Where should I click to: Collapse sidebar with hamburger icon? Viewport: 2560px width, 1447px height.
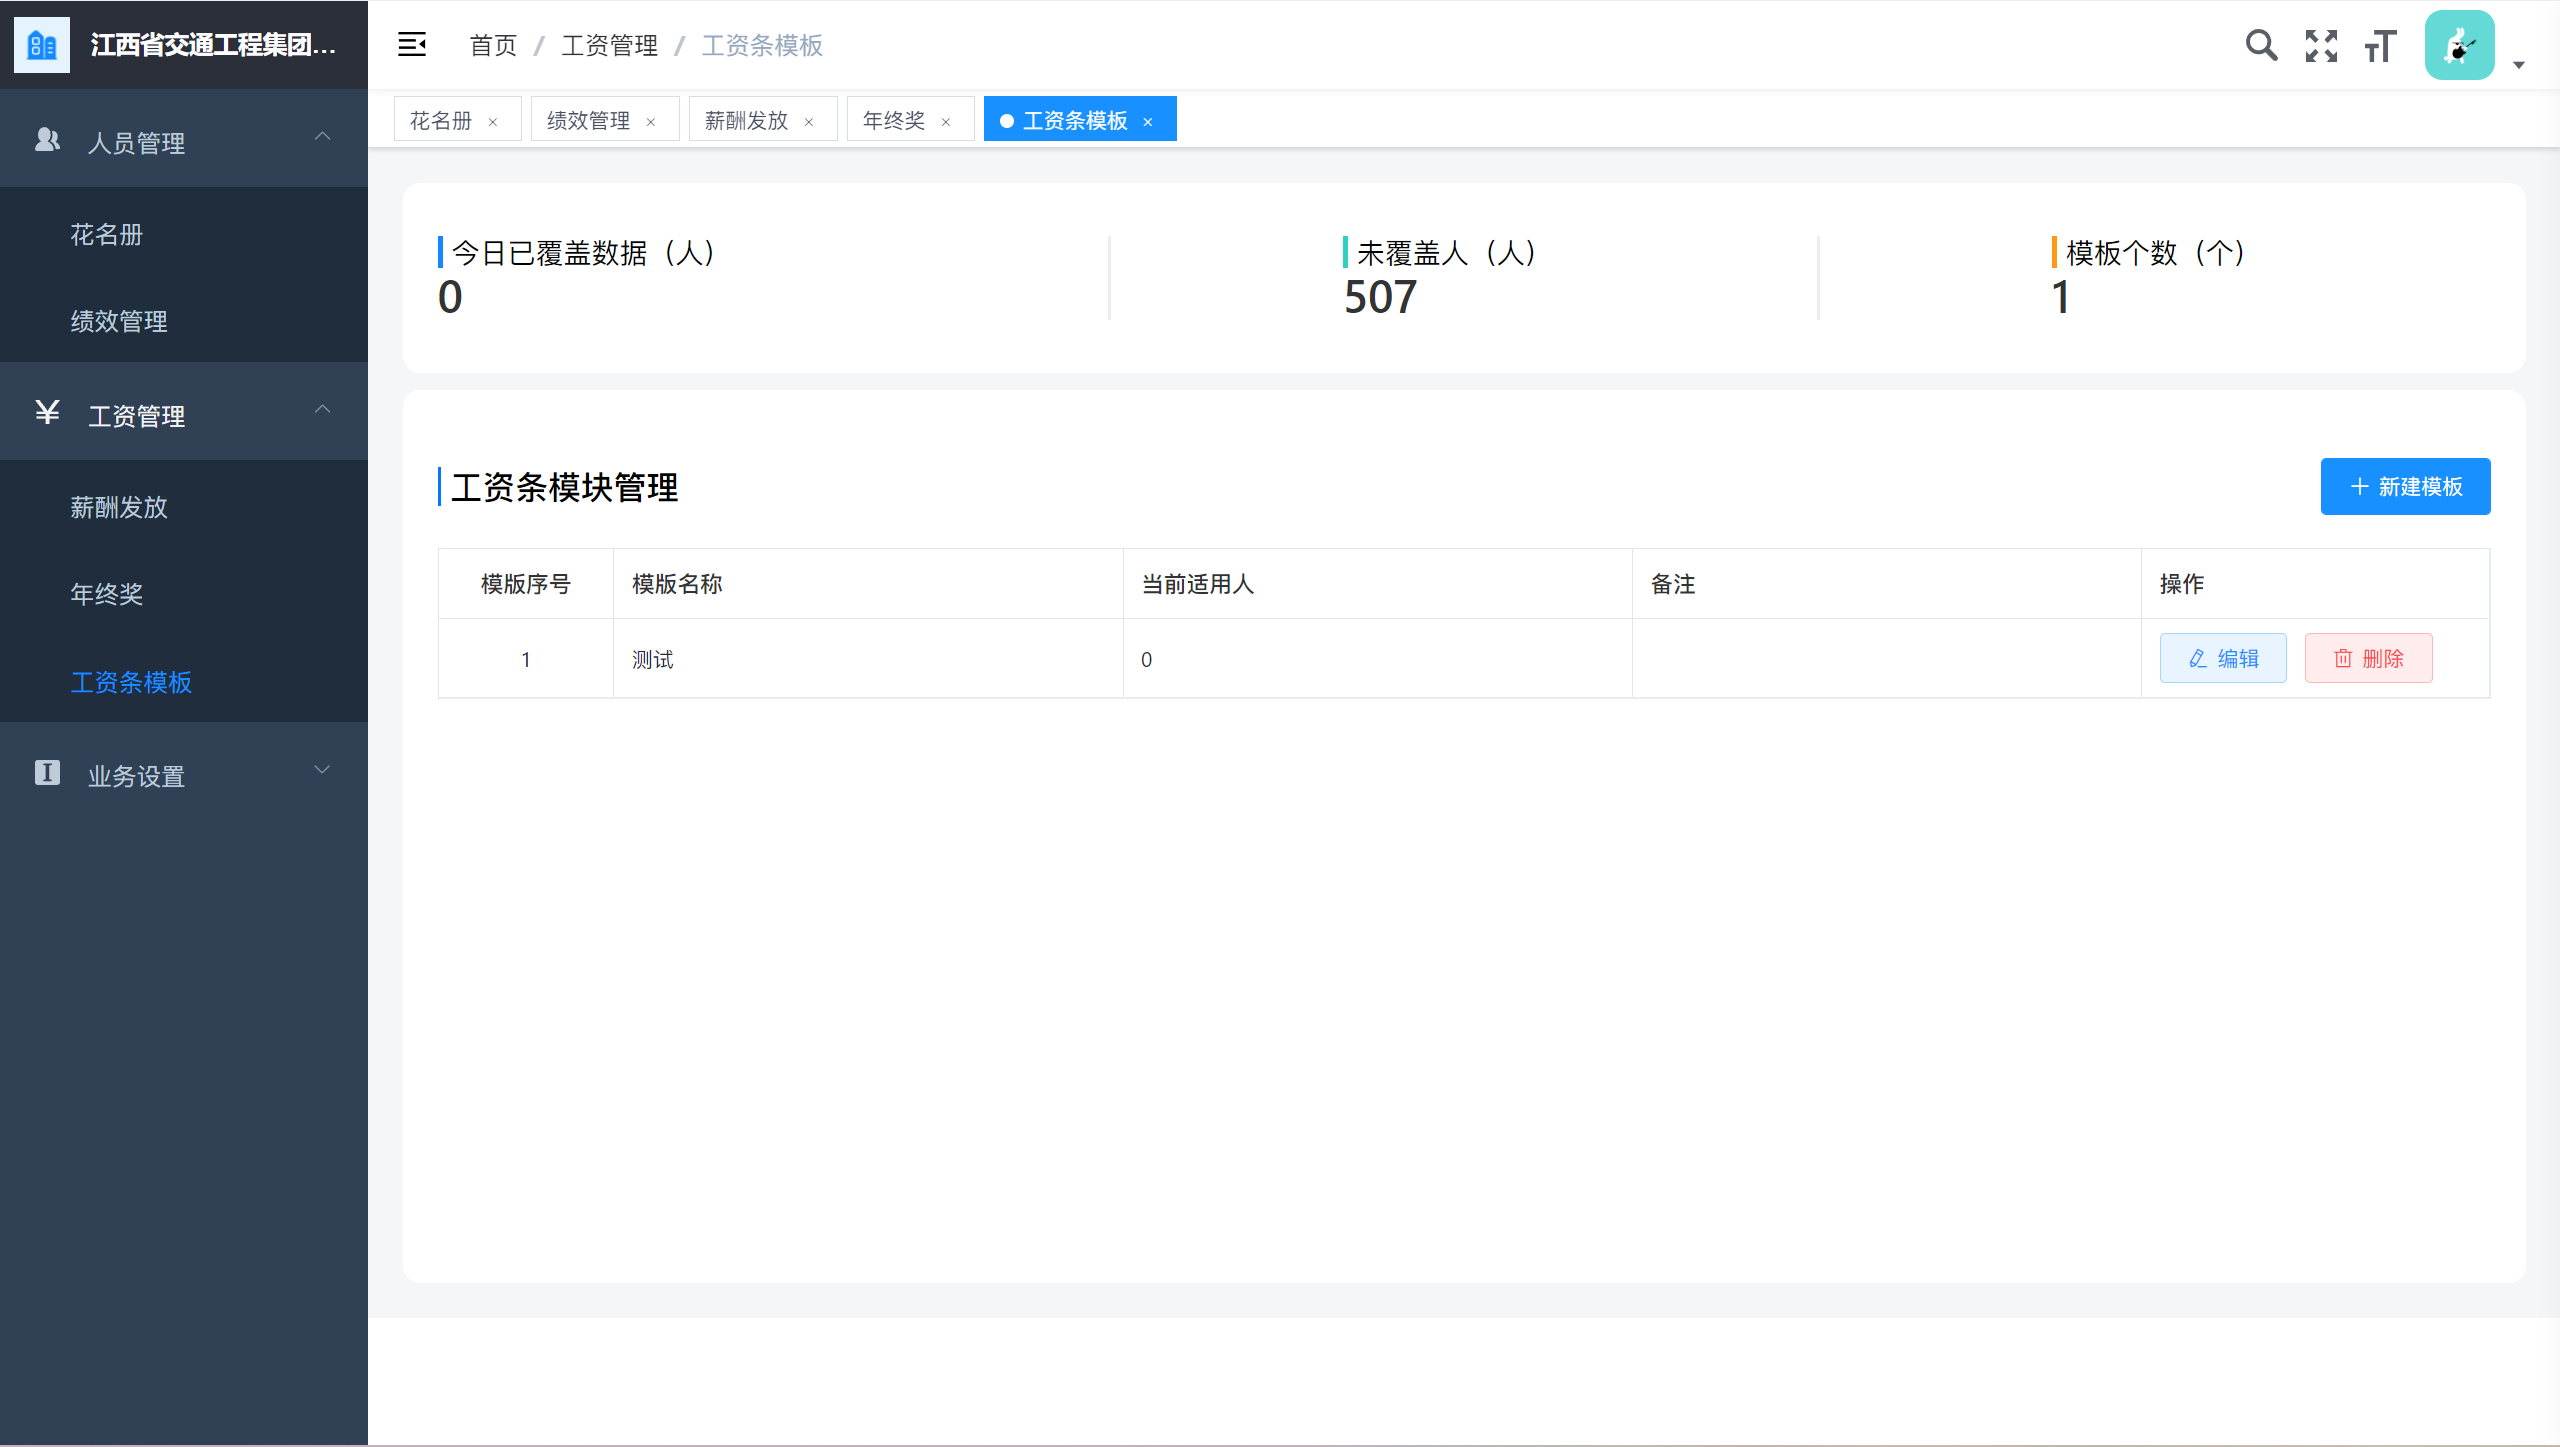pos(412,45)
